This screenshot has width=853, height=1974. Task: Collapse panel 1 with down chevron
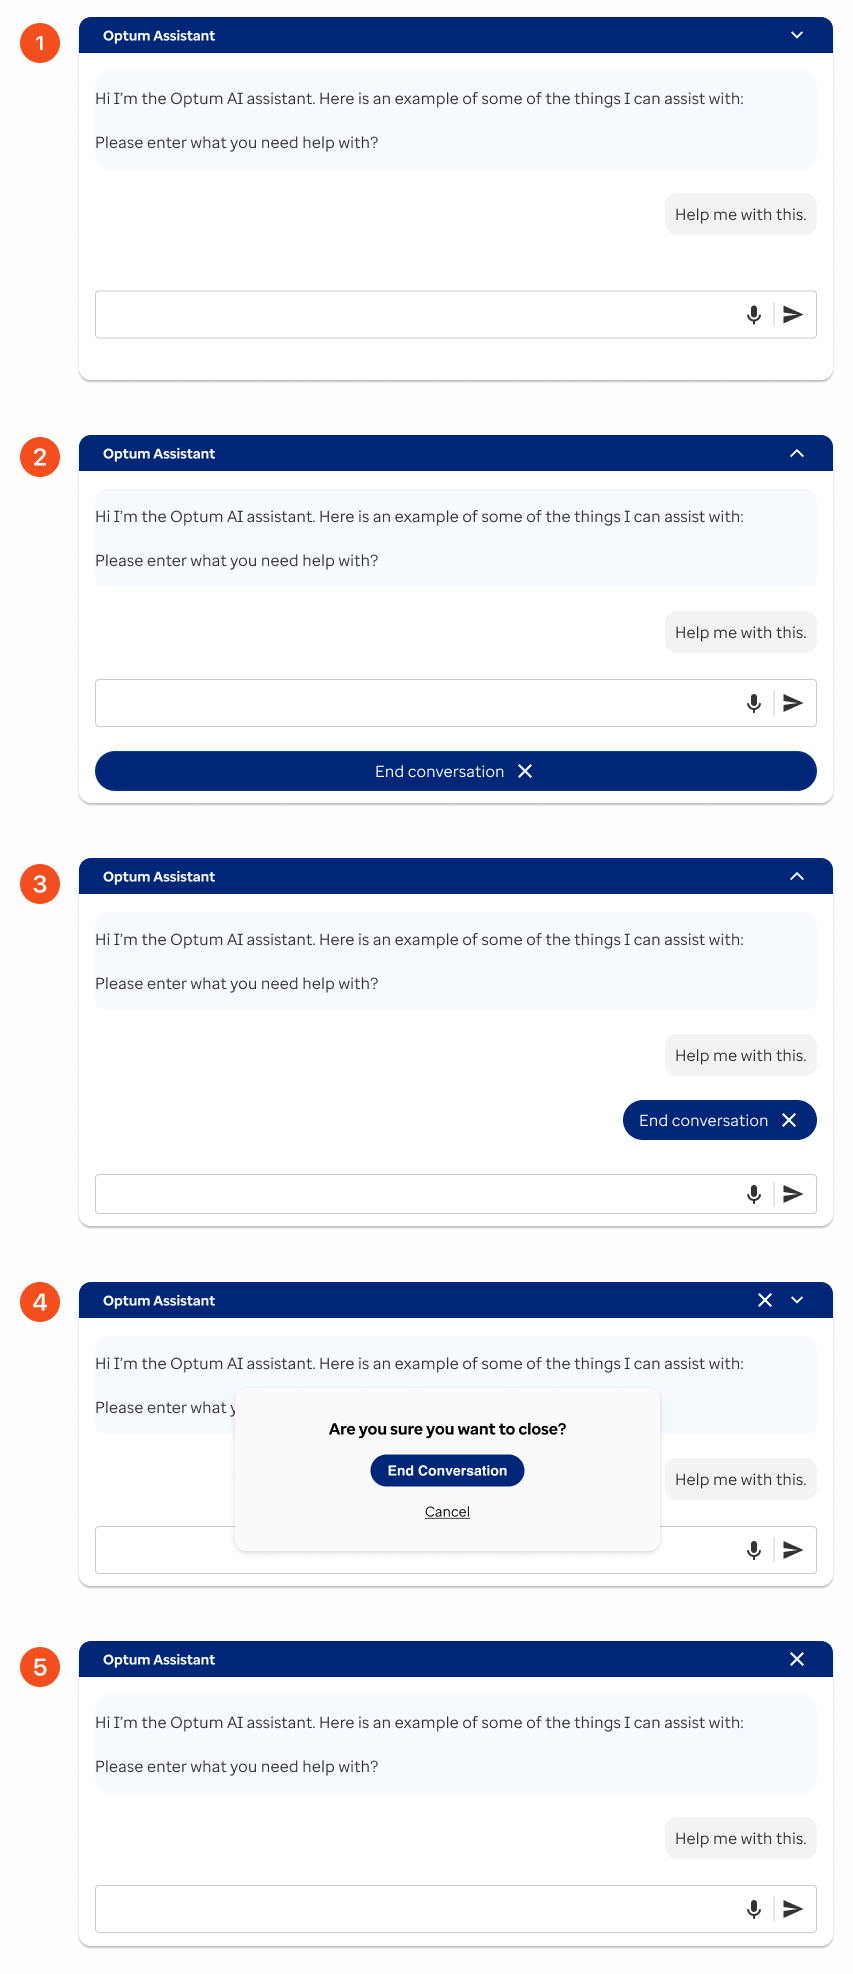797,35
